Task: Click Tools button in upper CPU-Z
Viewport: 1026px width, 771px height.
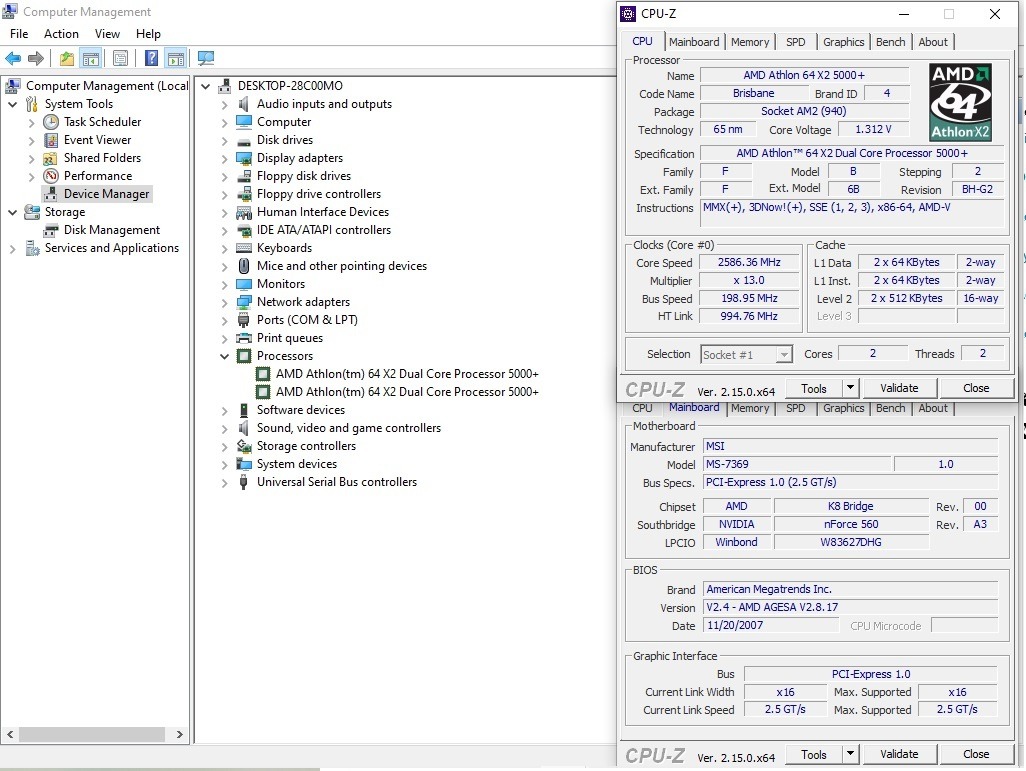Action: pyautogui.click(x=813, y=388)
